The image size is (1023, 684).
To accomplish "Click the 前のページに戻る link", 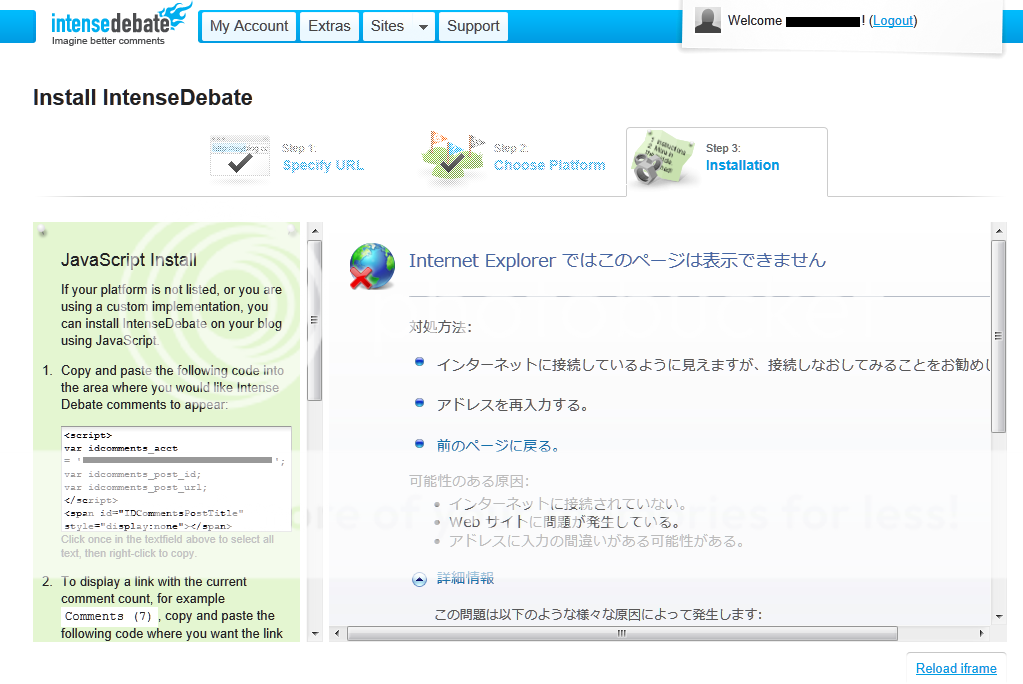I will click(x=498, y=446).
